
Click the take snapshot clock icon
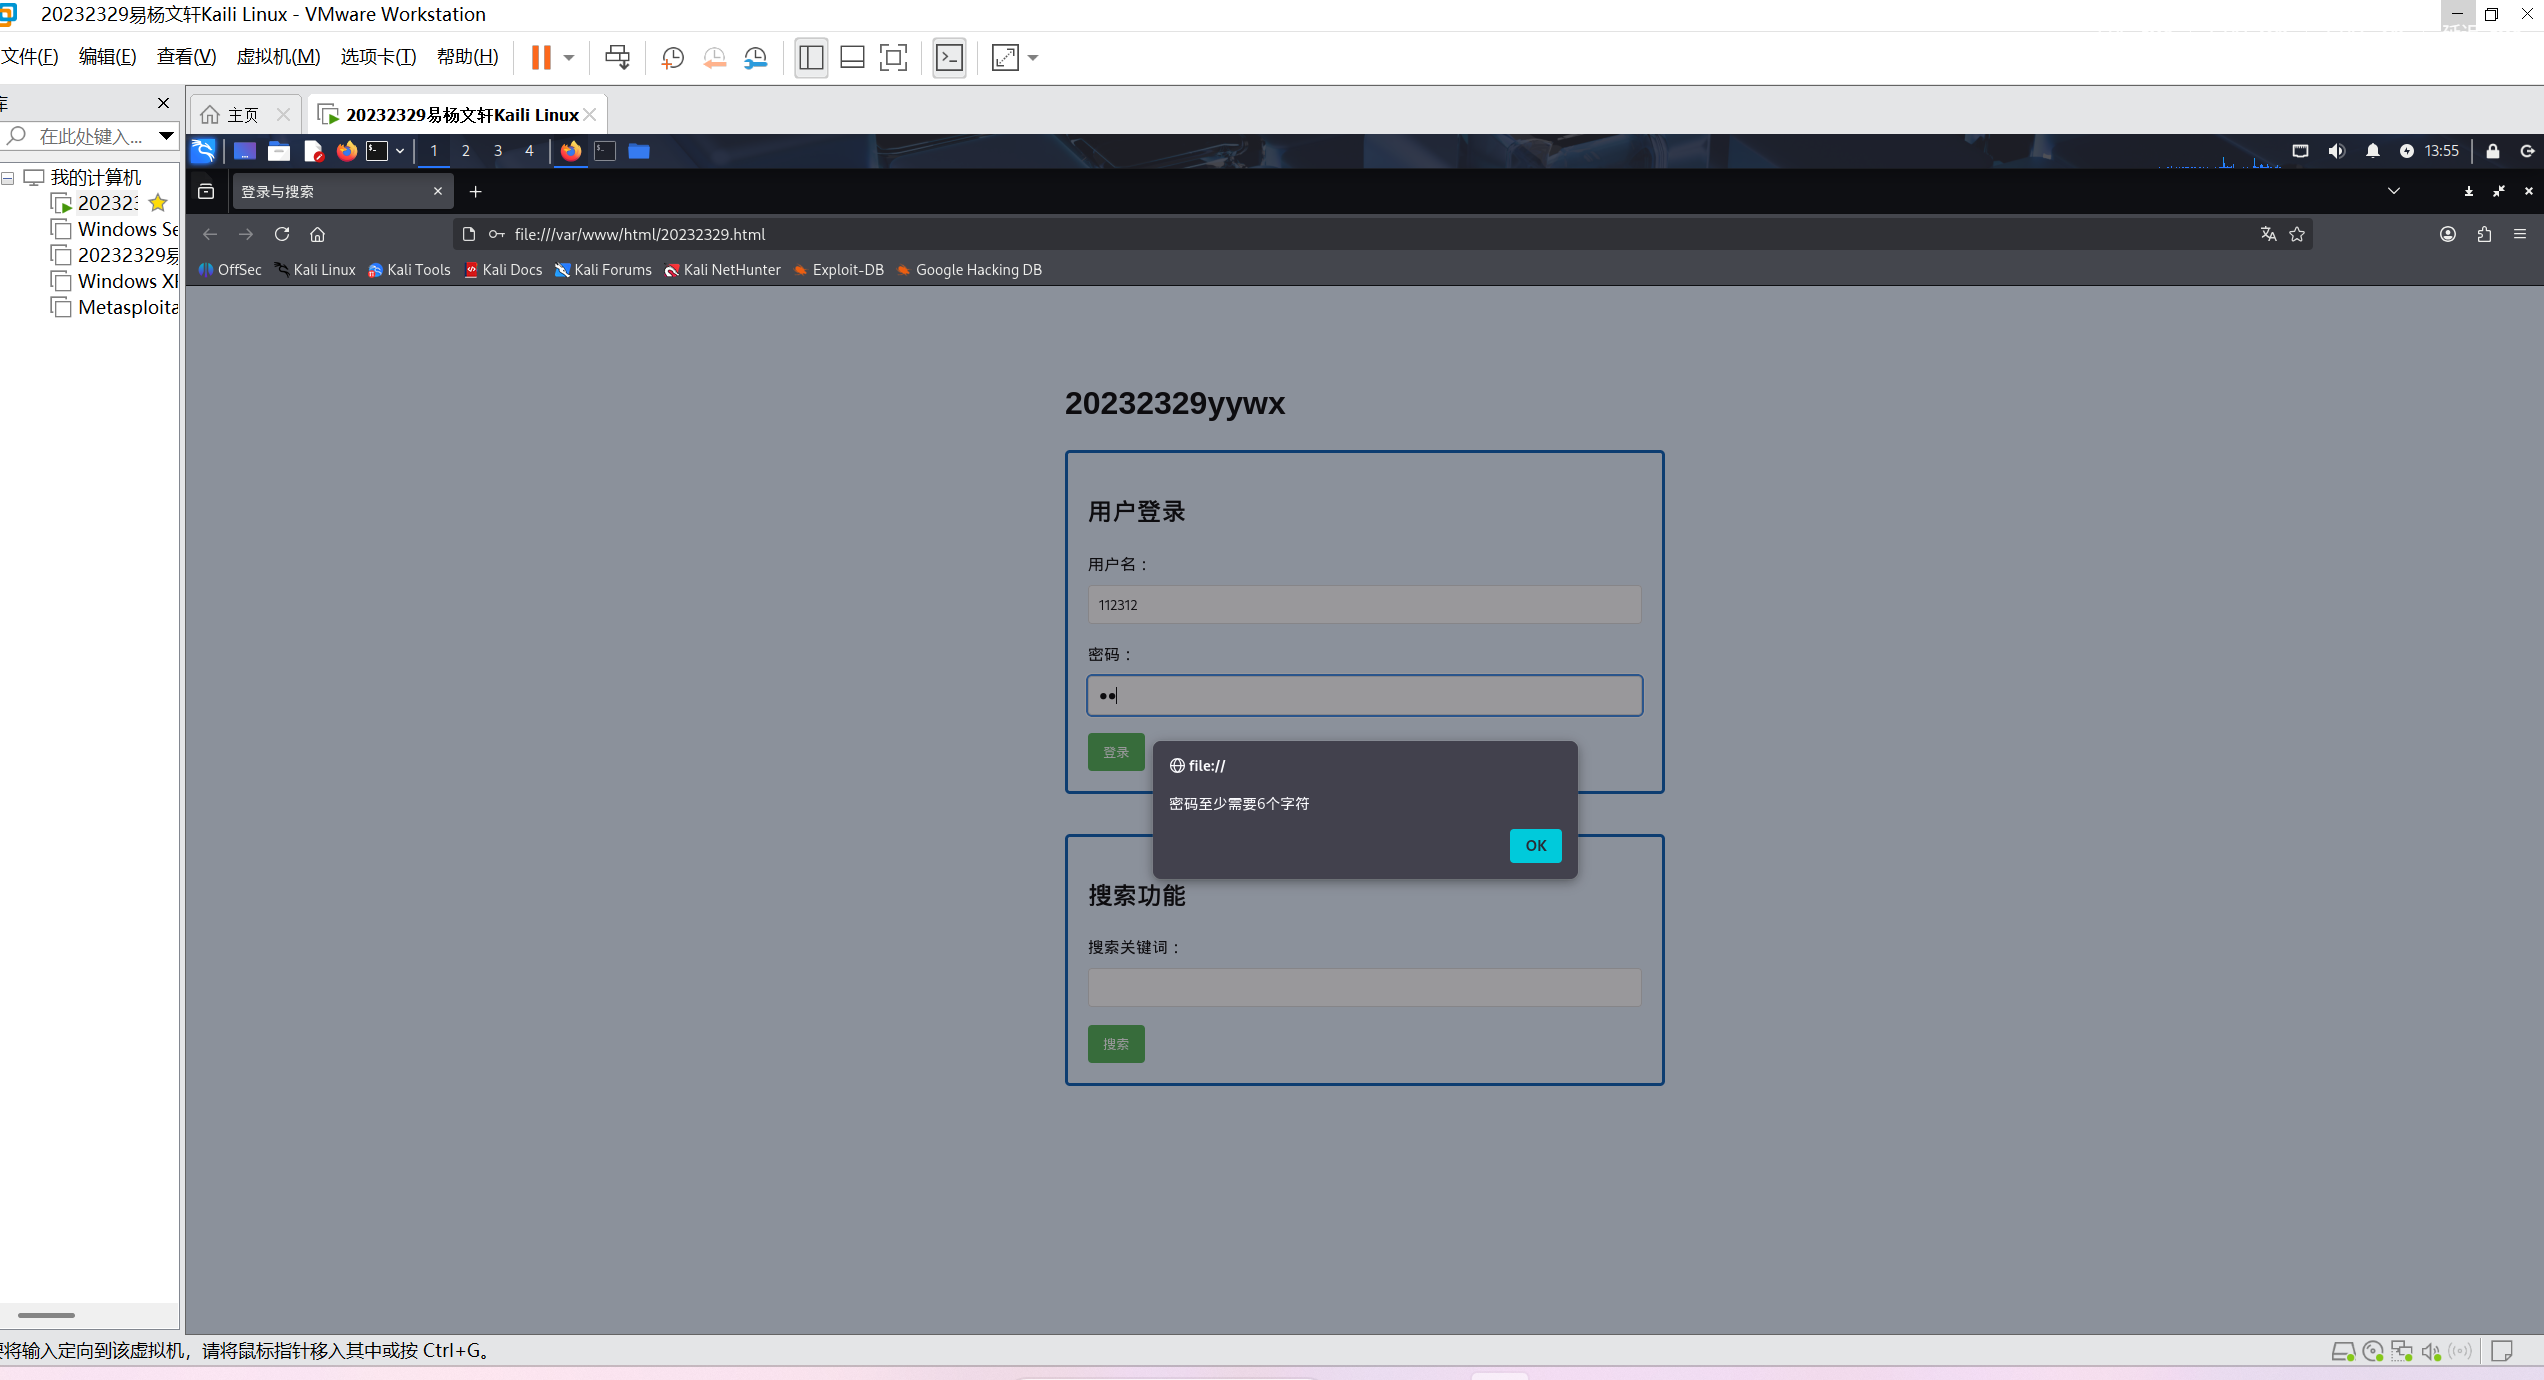[x=673, y=58]
